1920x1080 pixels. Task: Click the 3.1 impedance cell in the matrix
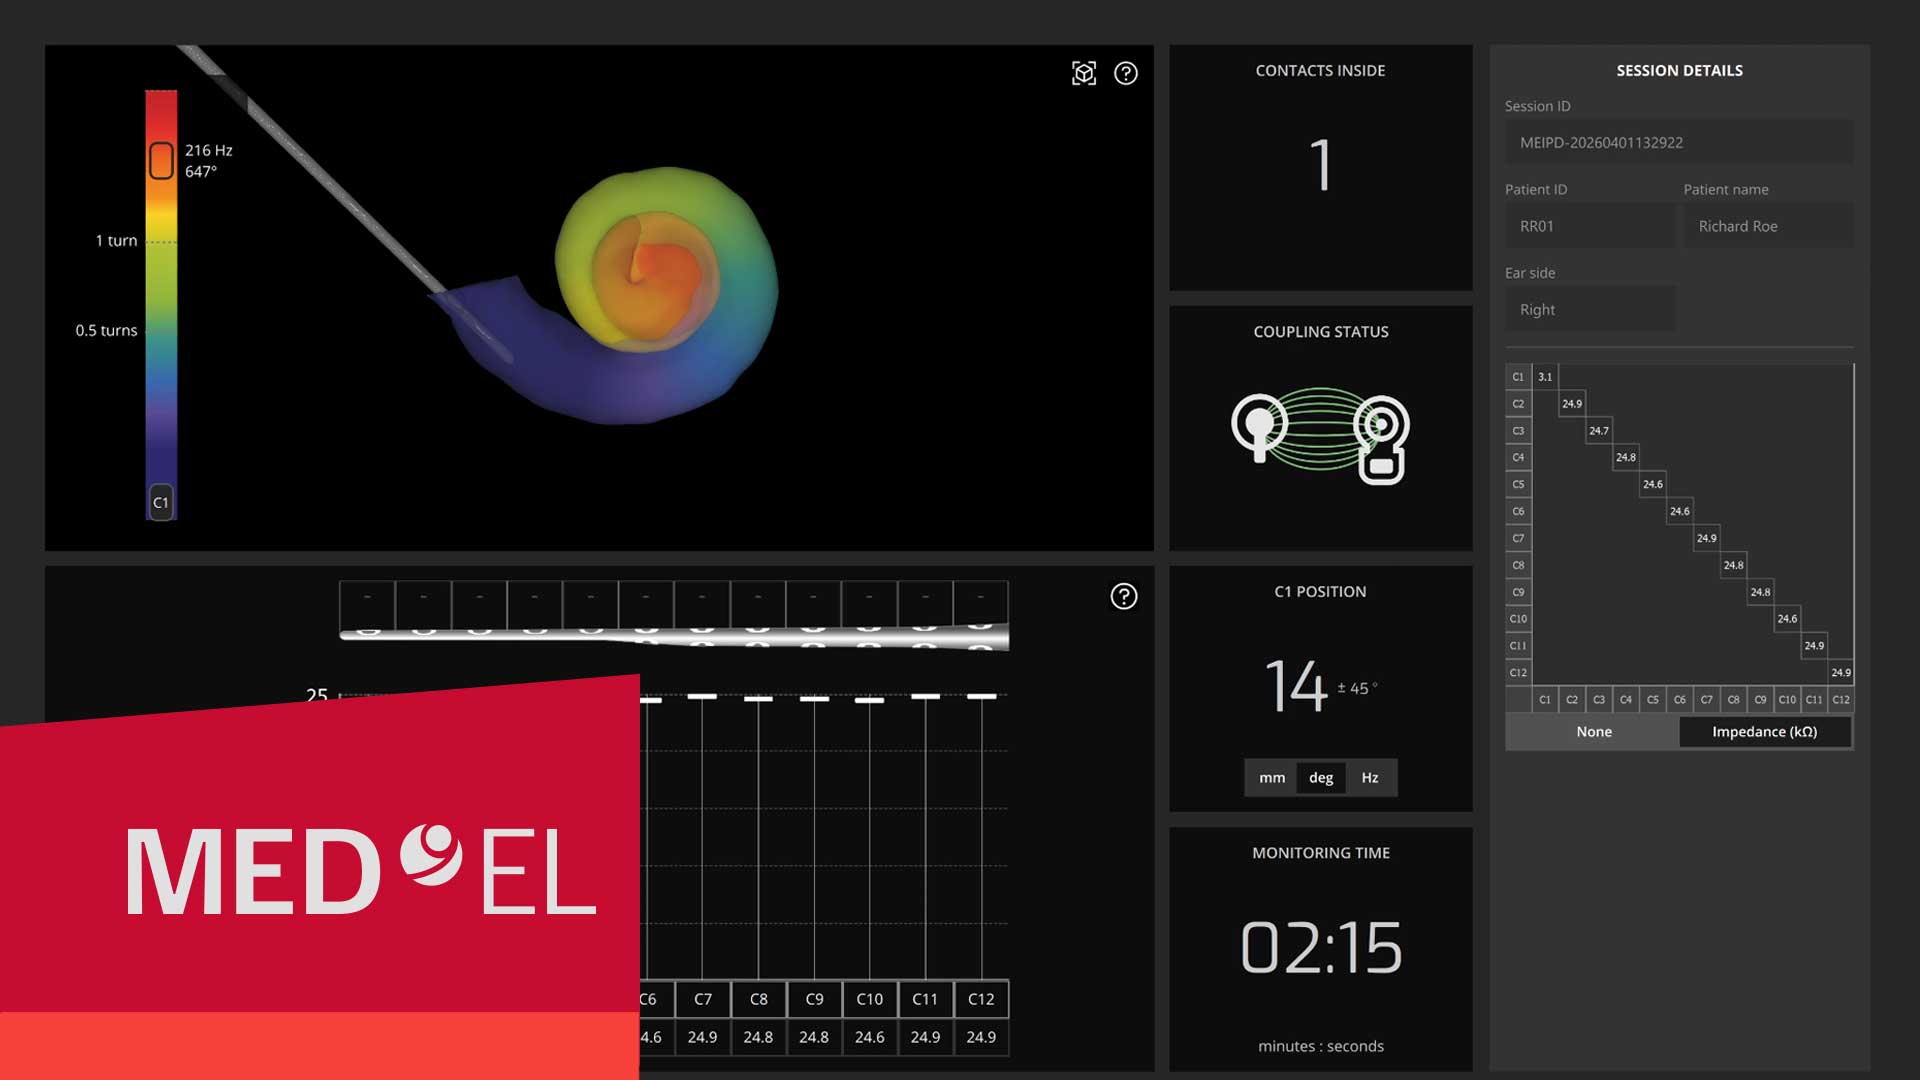click(1545, 377)
